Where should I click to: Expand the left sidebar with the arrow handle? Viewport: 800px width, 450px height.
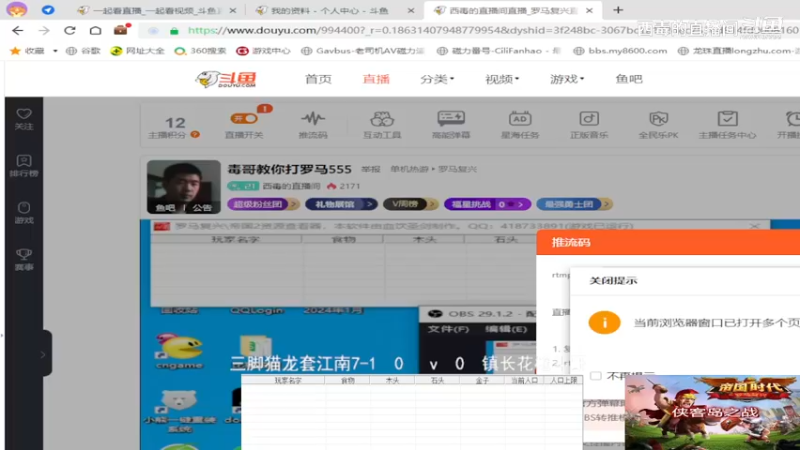pos(43,354)
